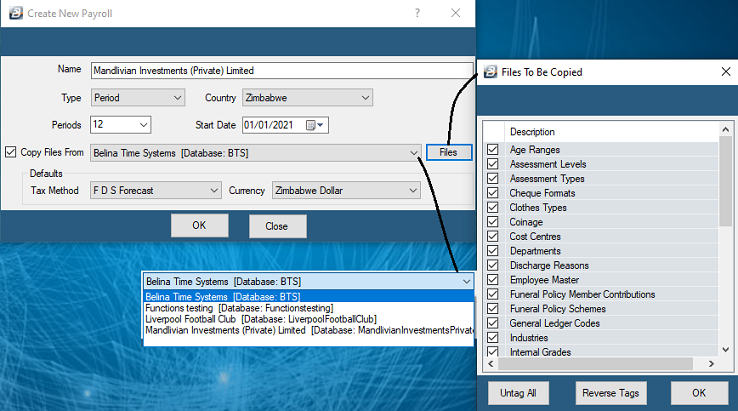The height and width of the screenshot is (411, 738).
Task: Click the General Ledger Codes row text
Action: [x=554, y=323]
